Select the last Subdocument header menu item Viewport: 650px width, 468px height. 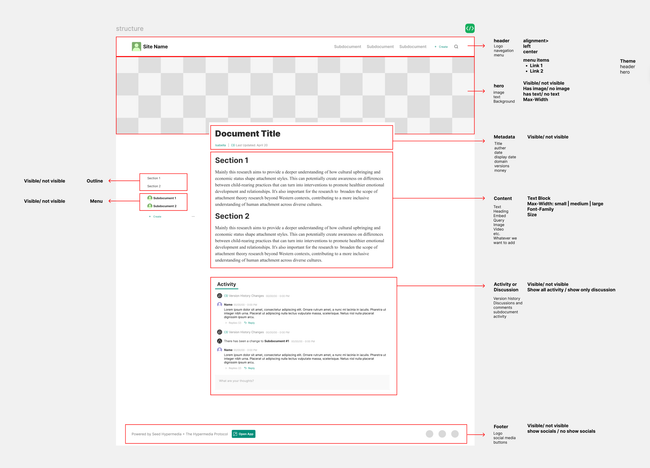tap(413, 47)
